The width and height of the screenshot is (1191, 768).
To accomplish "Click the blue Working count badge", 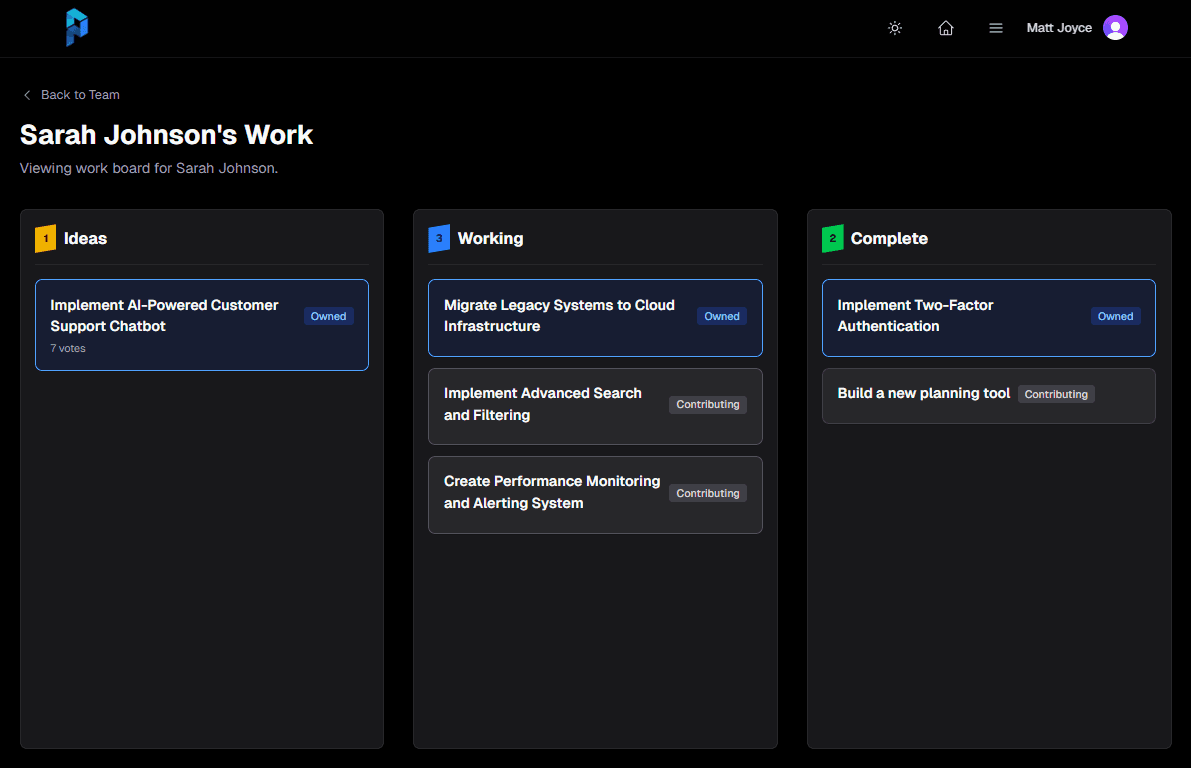I will [x=439, y=239].
